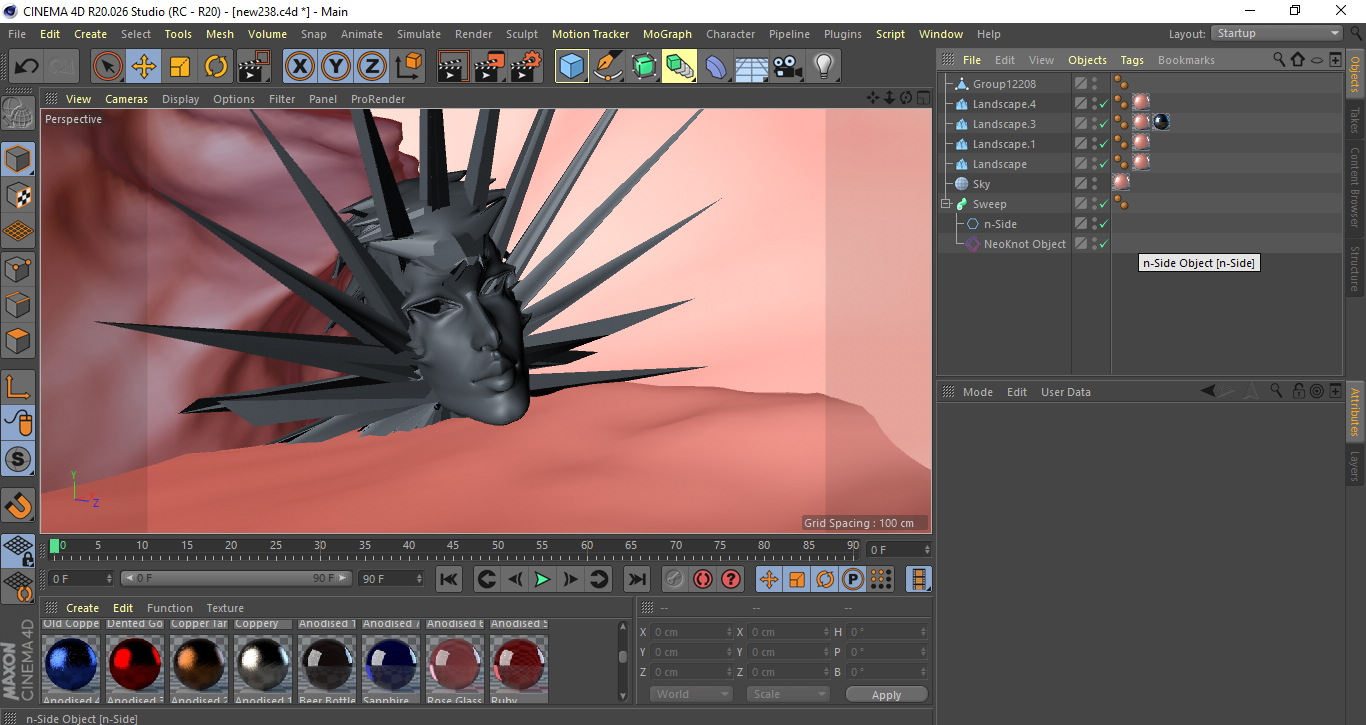Click Landscape.3 material tag sphere
Screen dimensions: 1366x725
click(x=1141, y=122)
